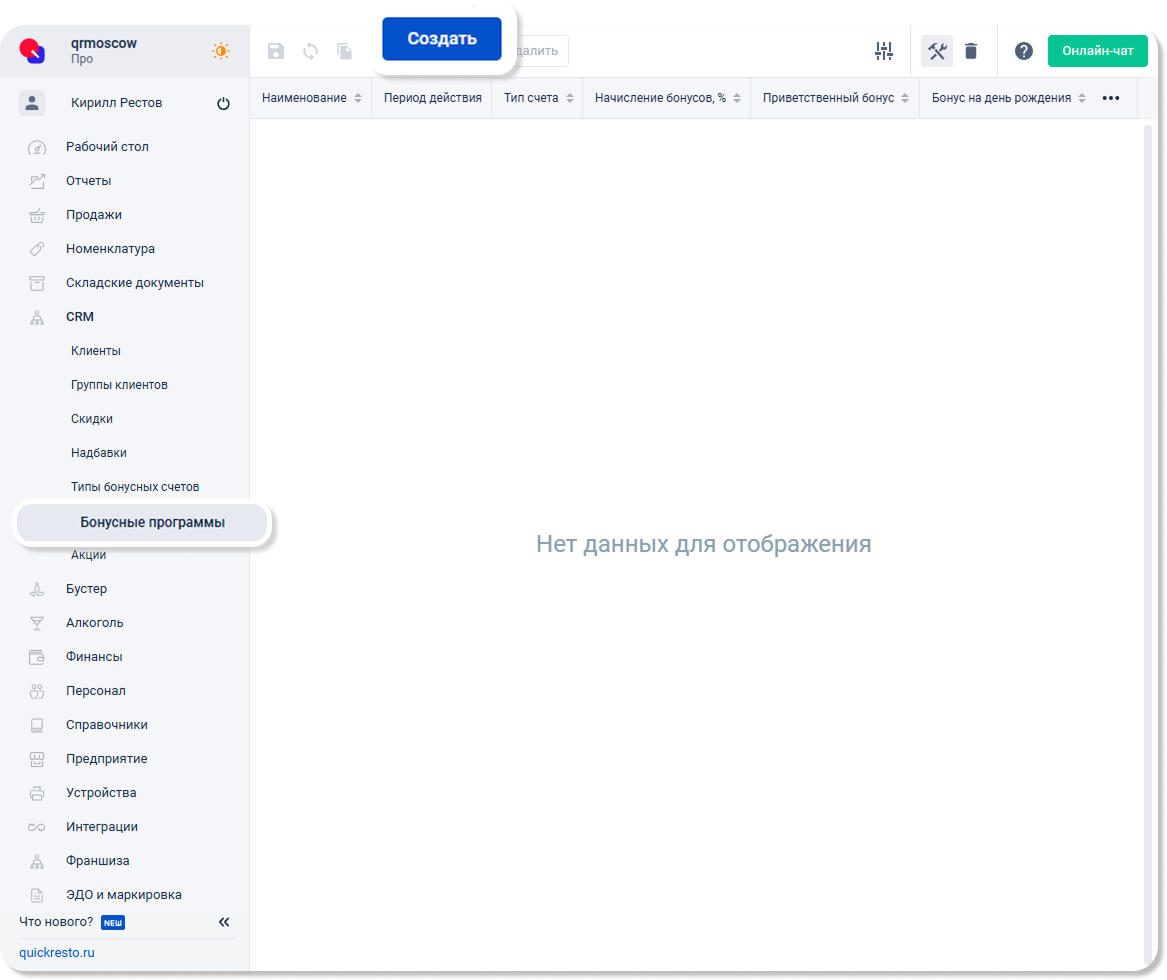Click the NEW badge
The height and width of the screenshot is (980, 1167).
[113, 923]
